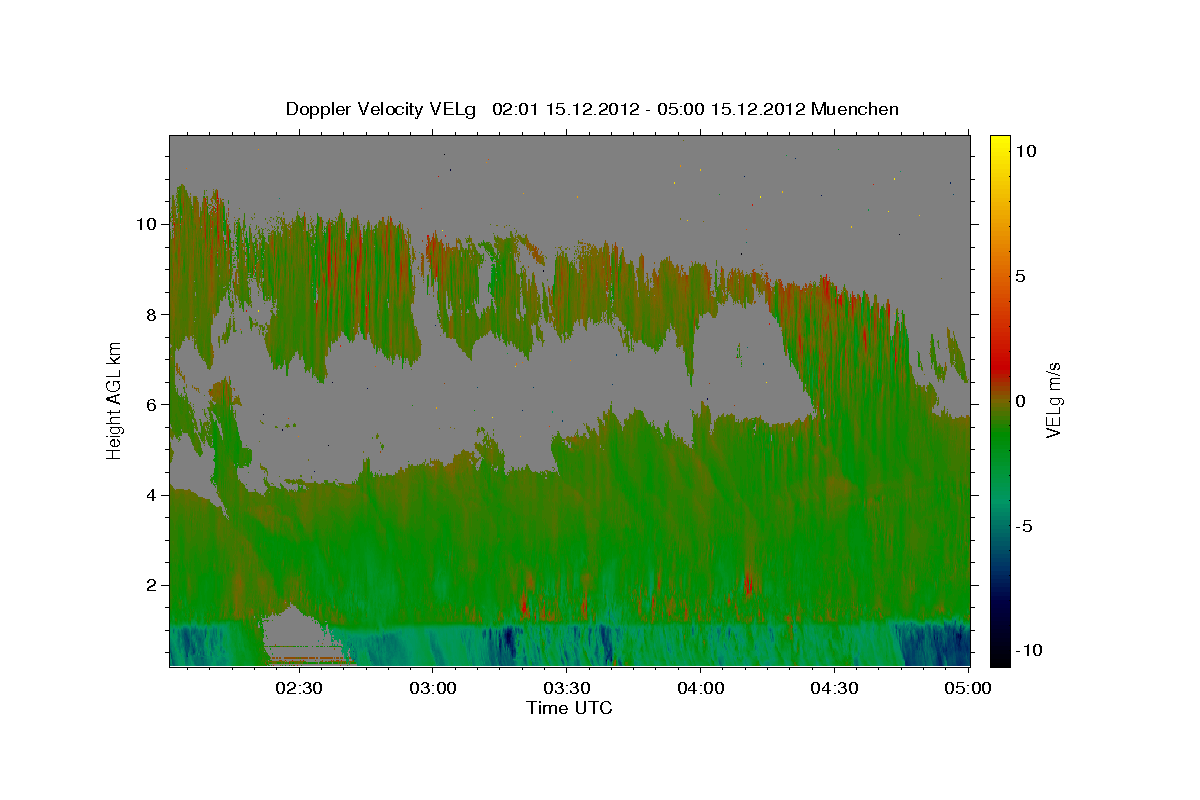
Task: Click the height axis label '10'
Action: (146, 224)
